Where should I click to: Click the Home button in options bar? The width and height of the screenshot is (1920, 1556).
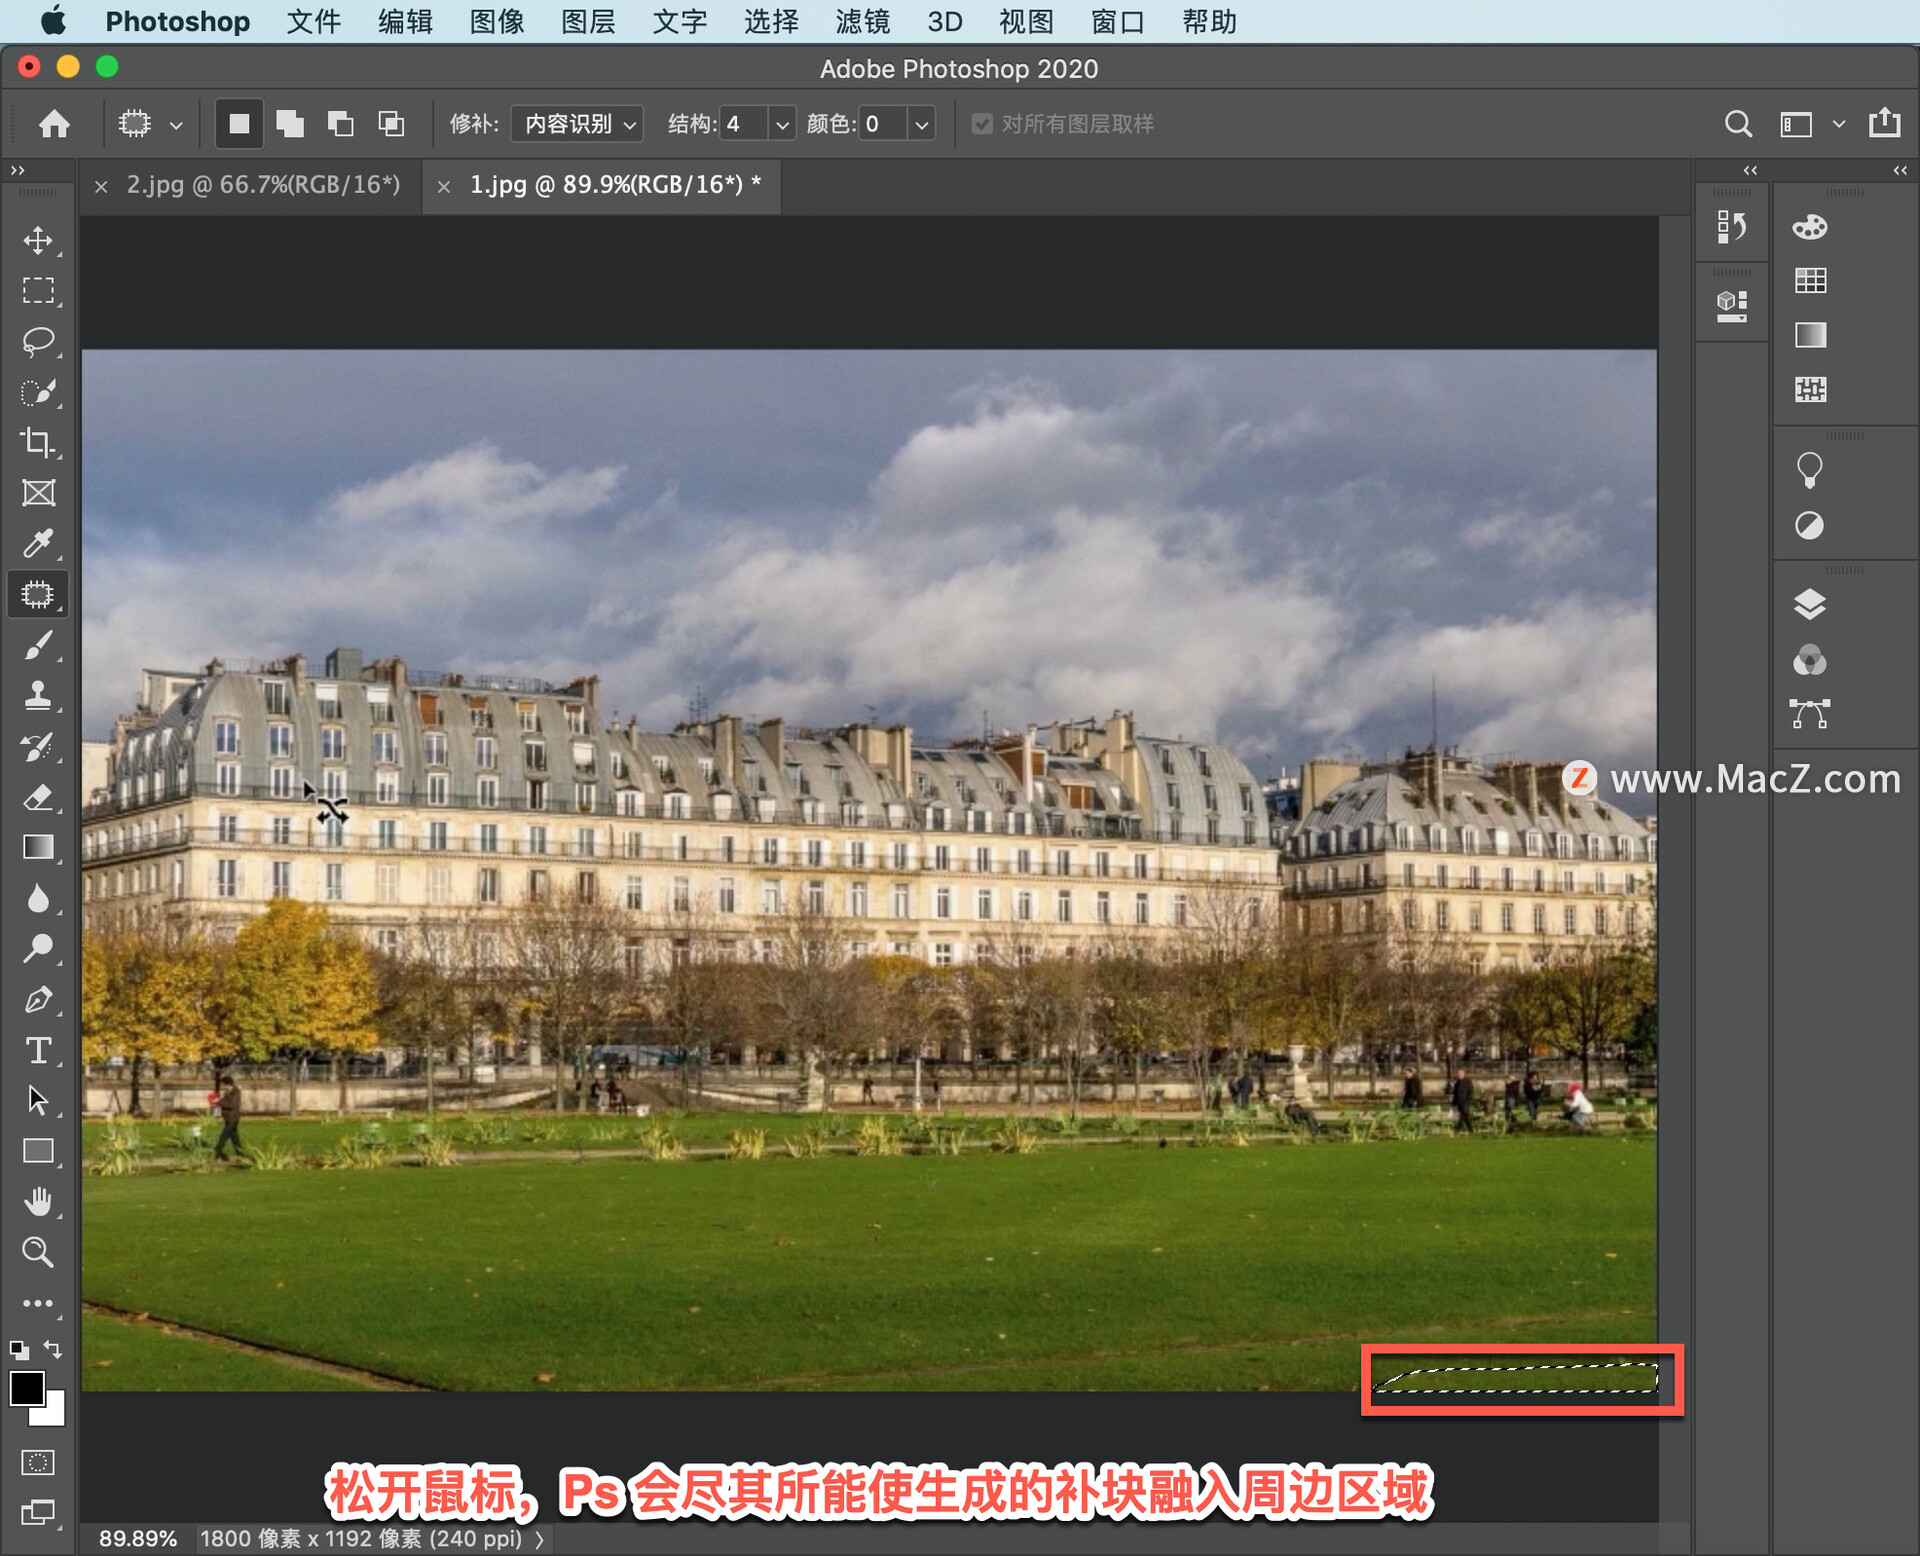click(x=54, y=123)
